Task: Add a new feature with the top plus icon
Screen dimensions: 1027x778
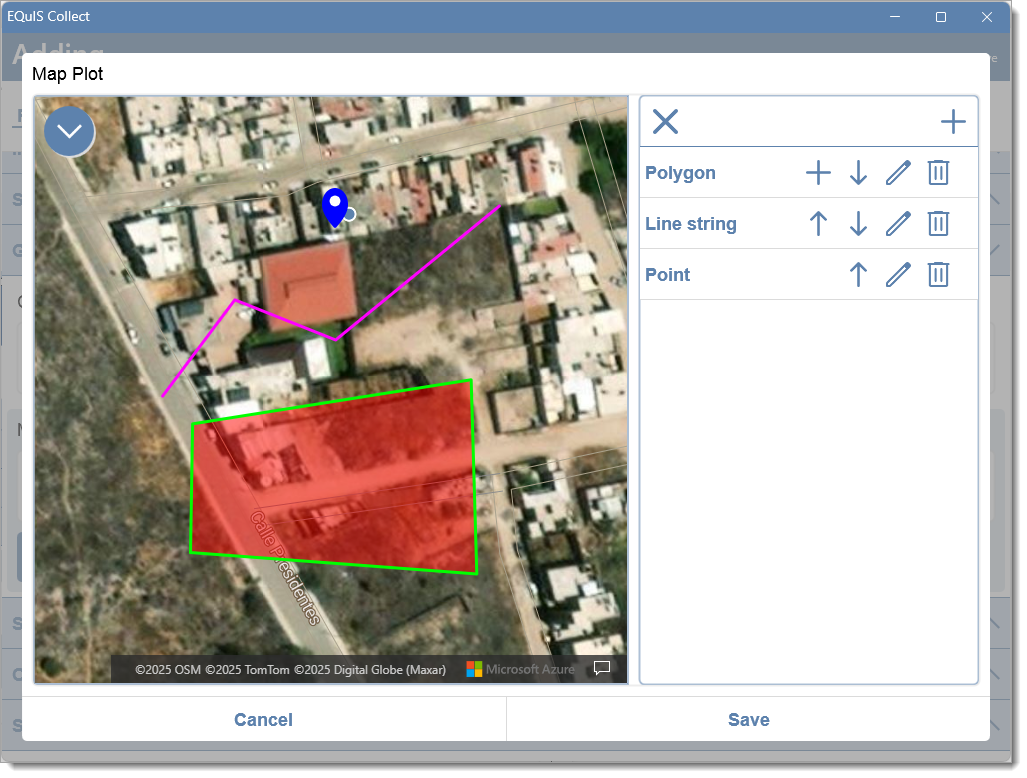Action: [952, 122]
